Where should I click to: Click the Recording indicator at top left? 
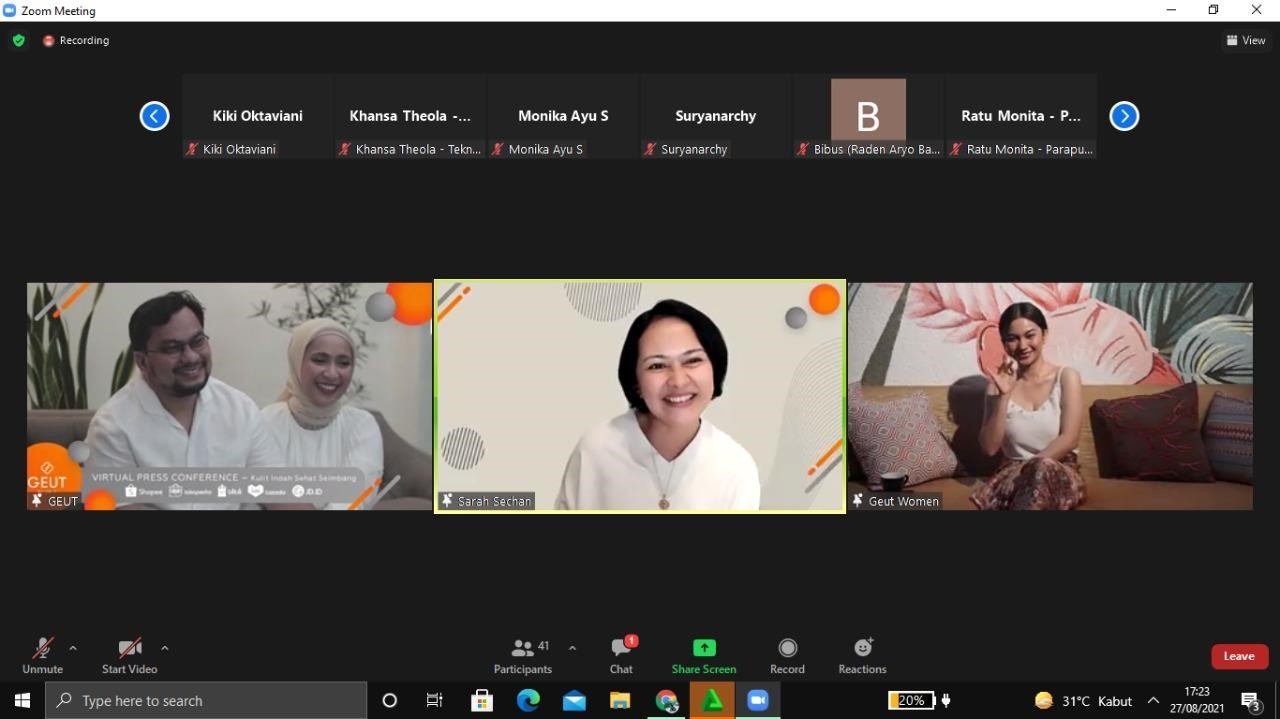coord(76,40)
